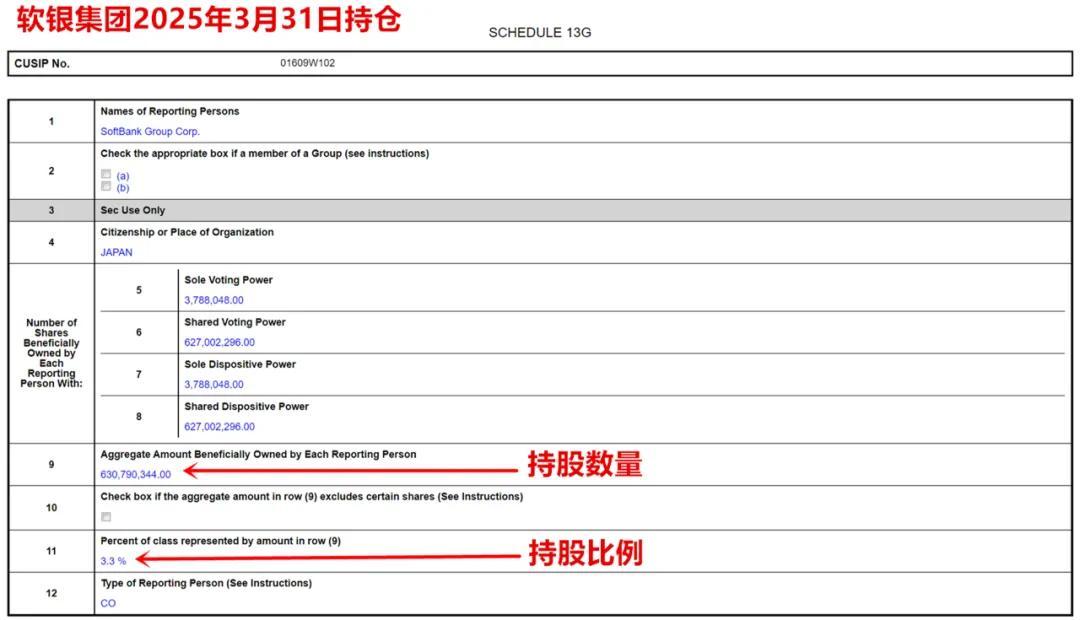
Task: Click the Percent of class represented label
Action: click(220, 541)
